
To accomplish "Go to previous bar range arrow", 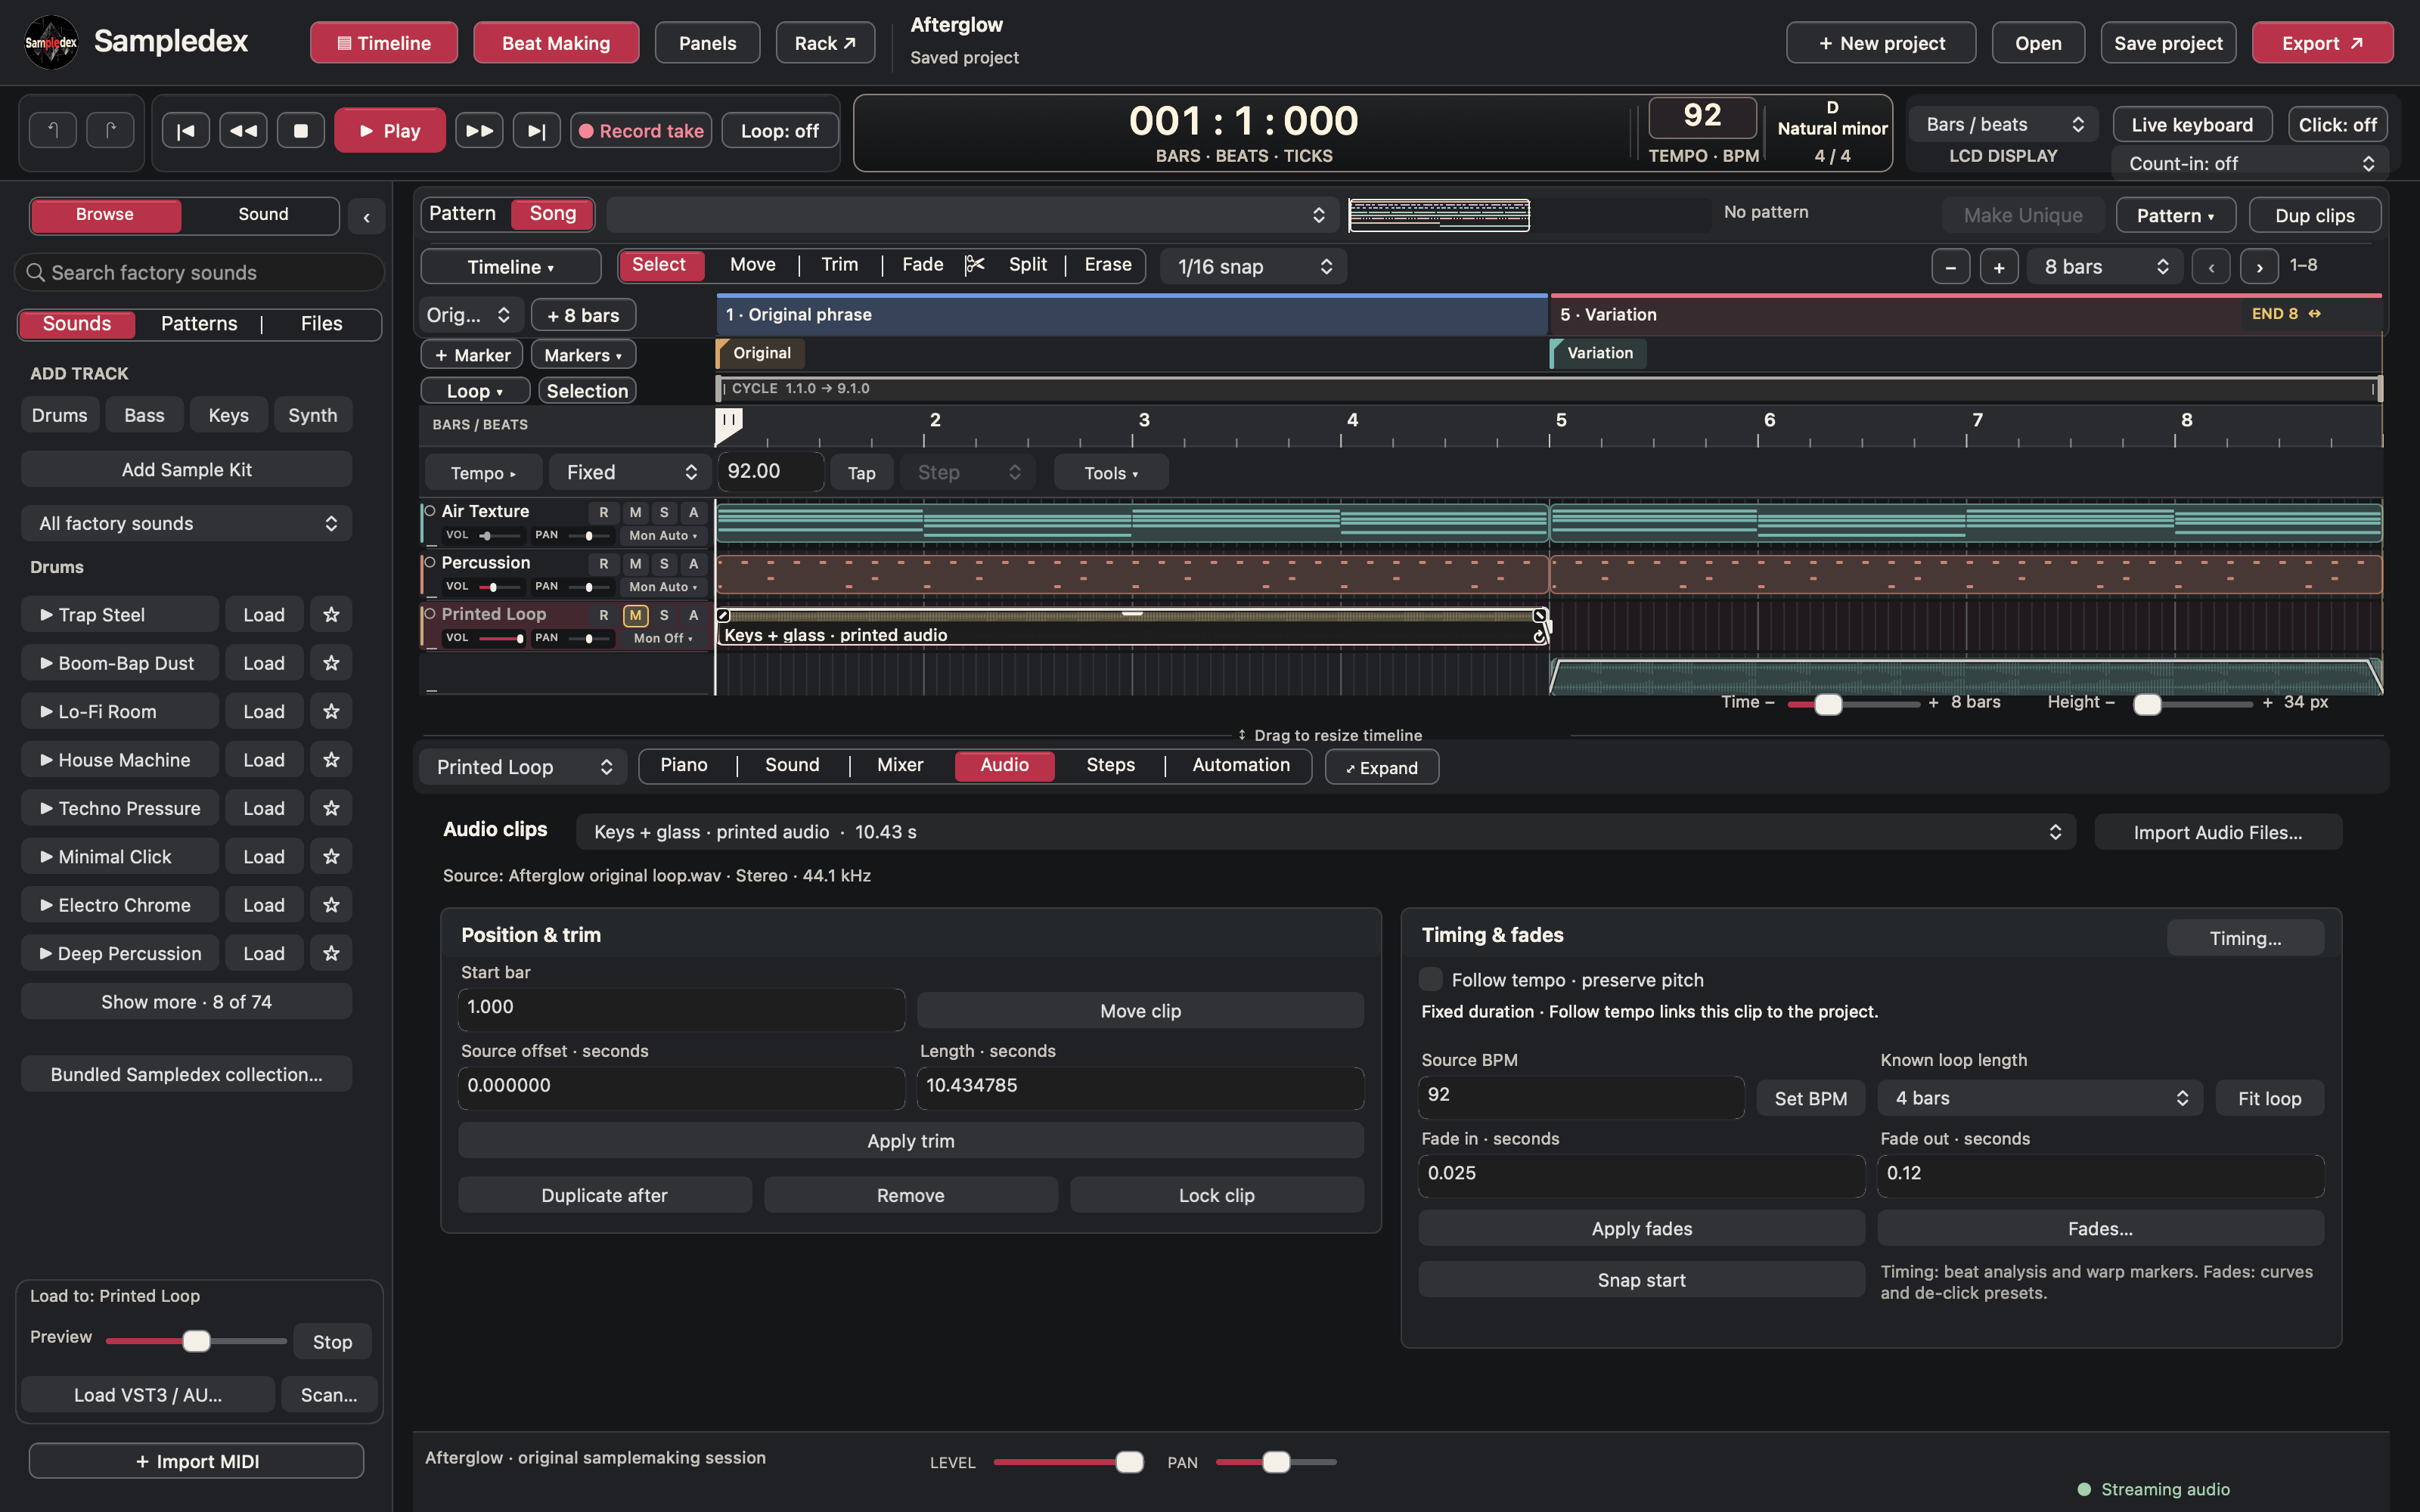I will (2211, 267).
